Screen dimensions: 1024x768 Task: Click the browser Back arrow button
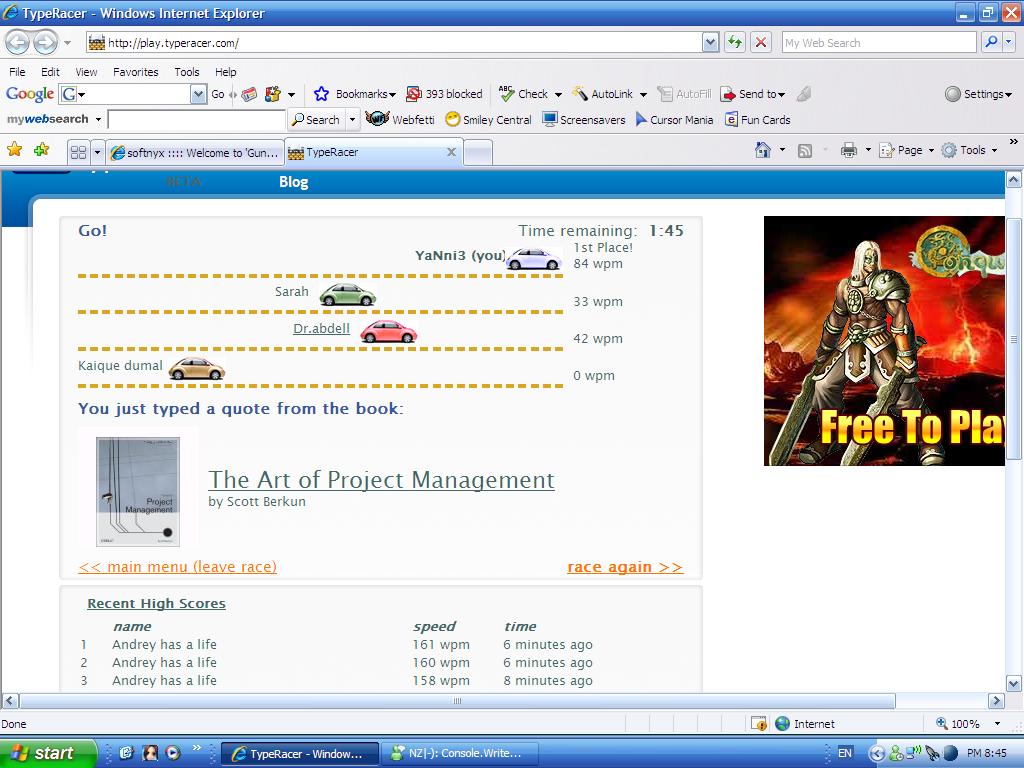point(18,43)
